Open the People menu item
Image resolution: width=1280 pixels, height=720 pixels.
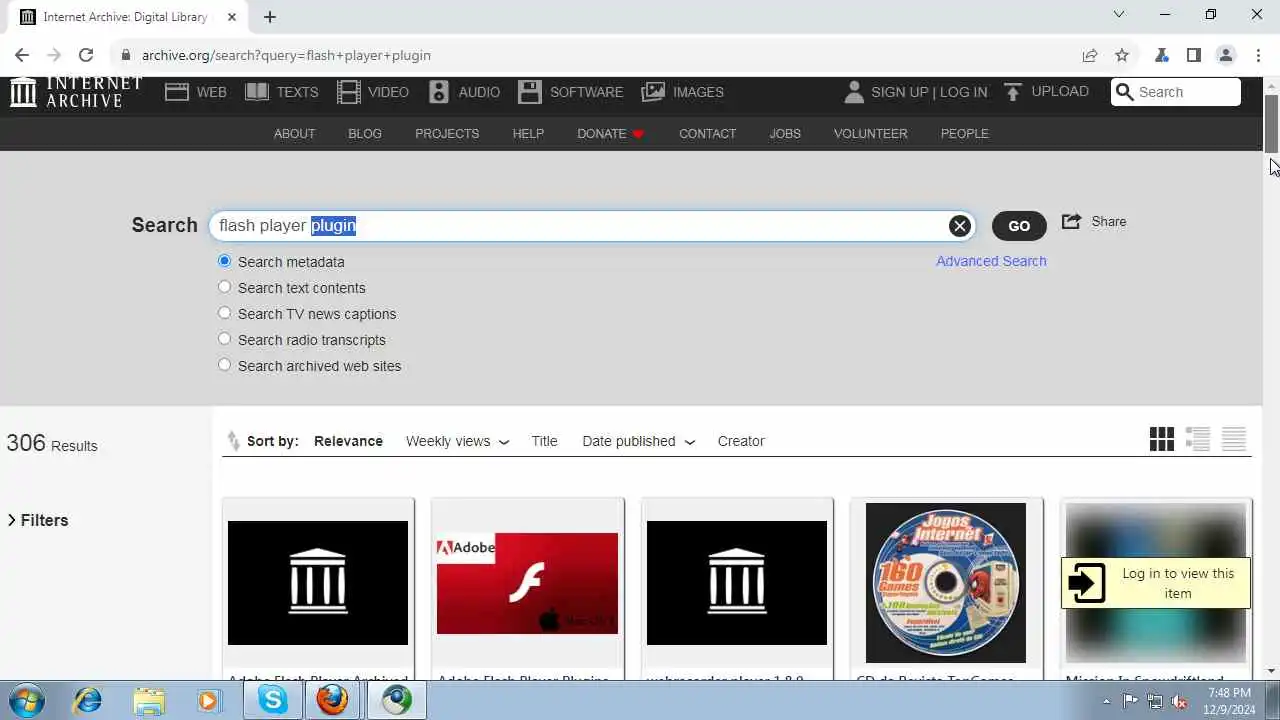(964, 133)
